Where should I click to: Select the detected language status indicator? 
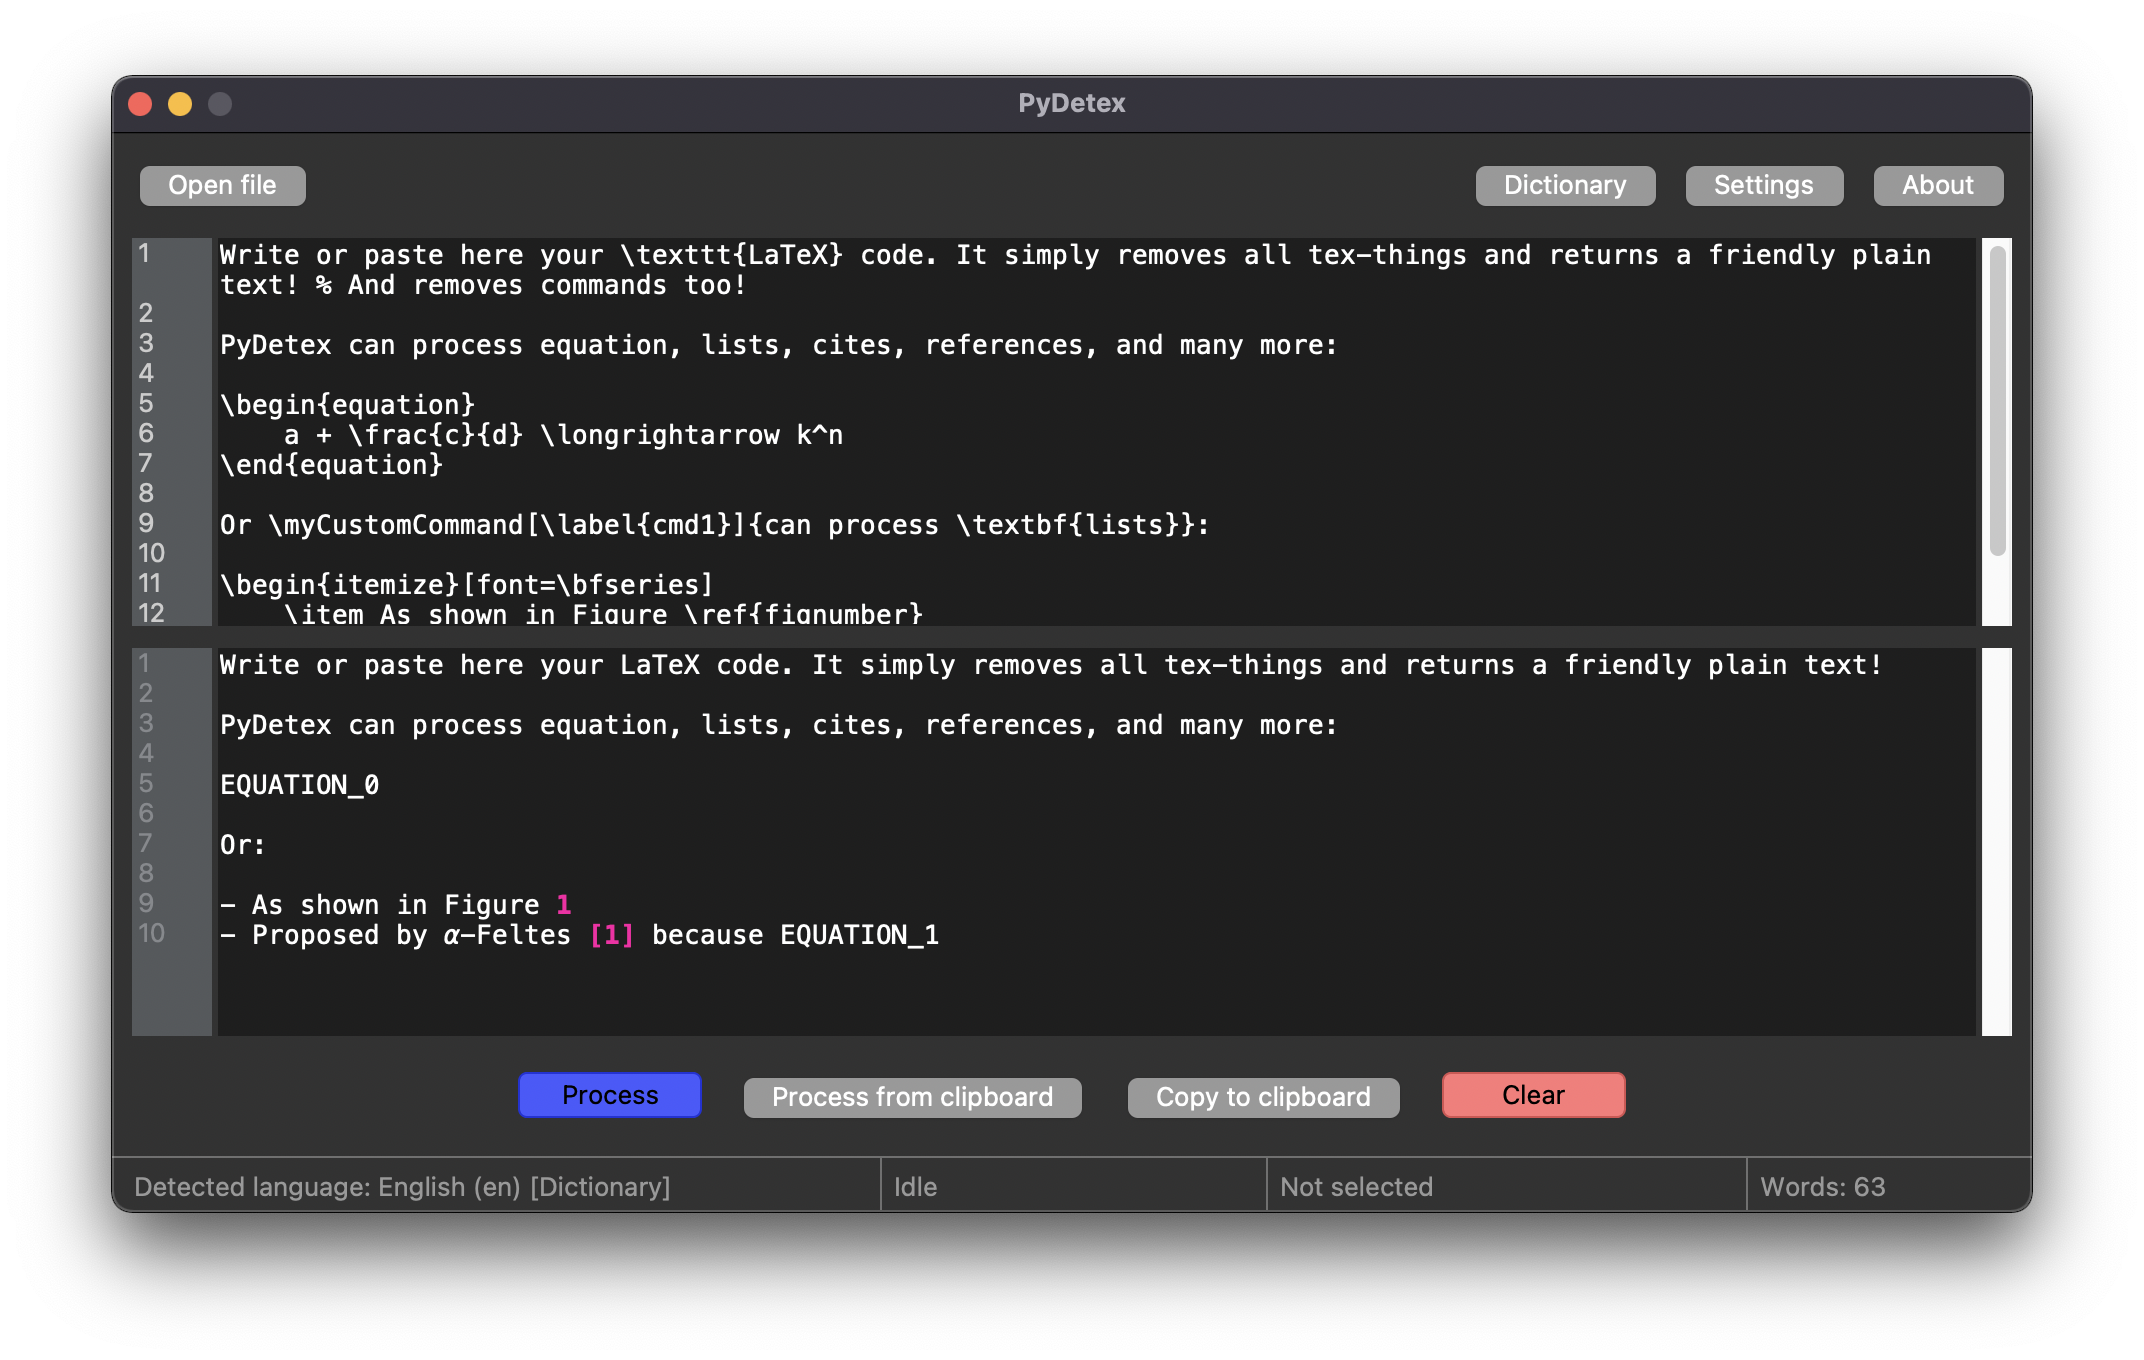tap(405, 1186)
